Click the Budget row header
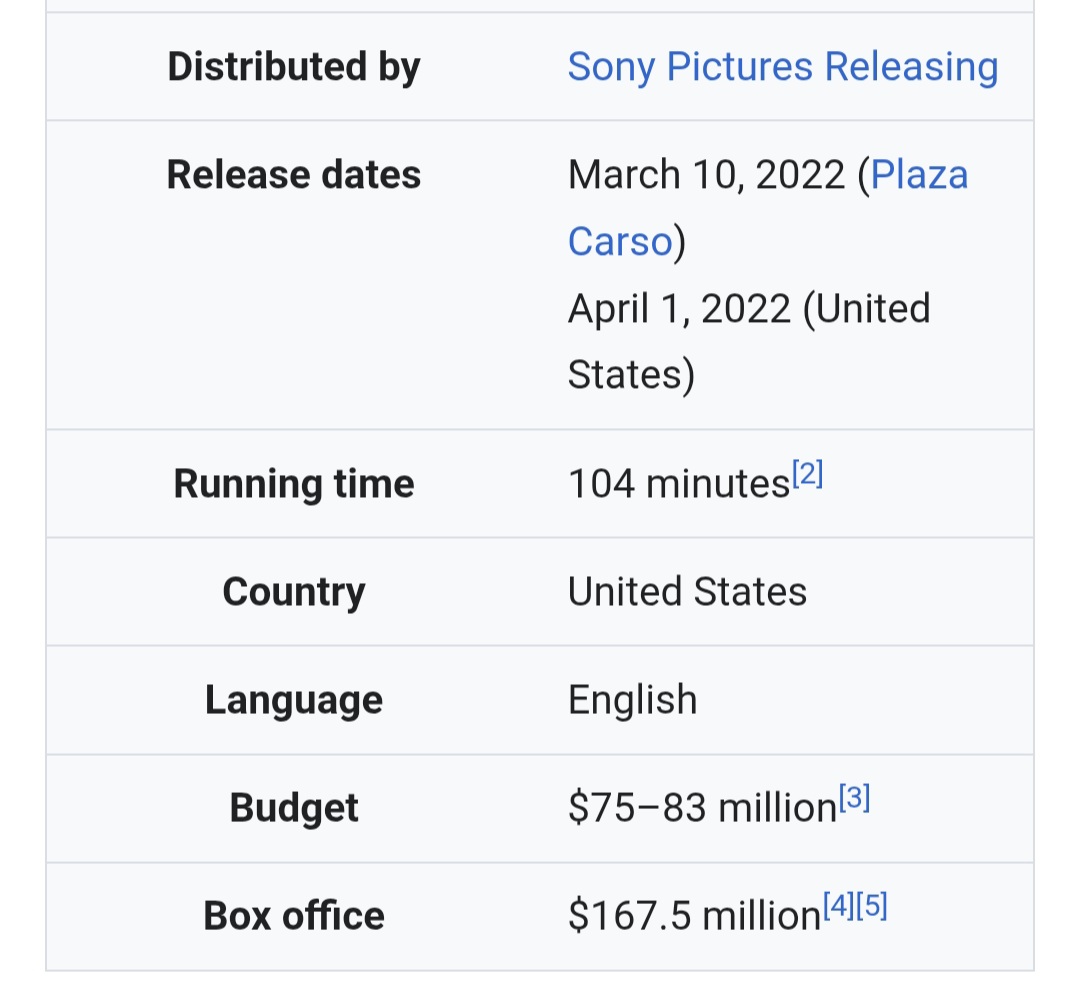This screenshot has height=999, width=1080. [x=294, y=808]
